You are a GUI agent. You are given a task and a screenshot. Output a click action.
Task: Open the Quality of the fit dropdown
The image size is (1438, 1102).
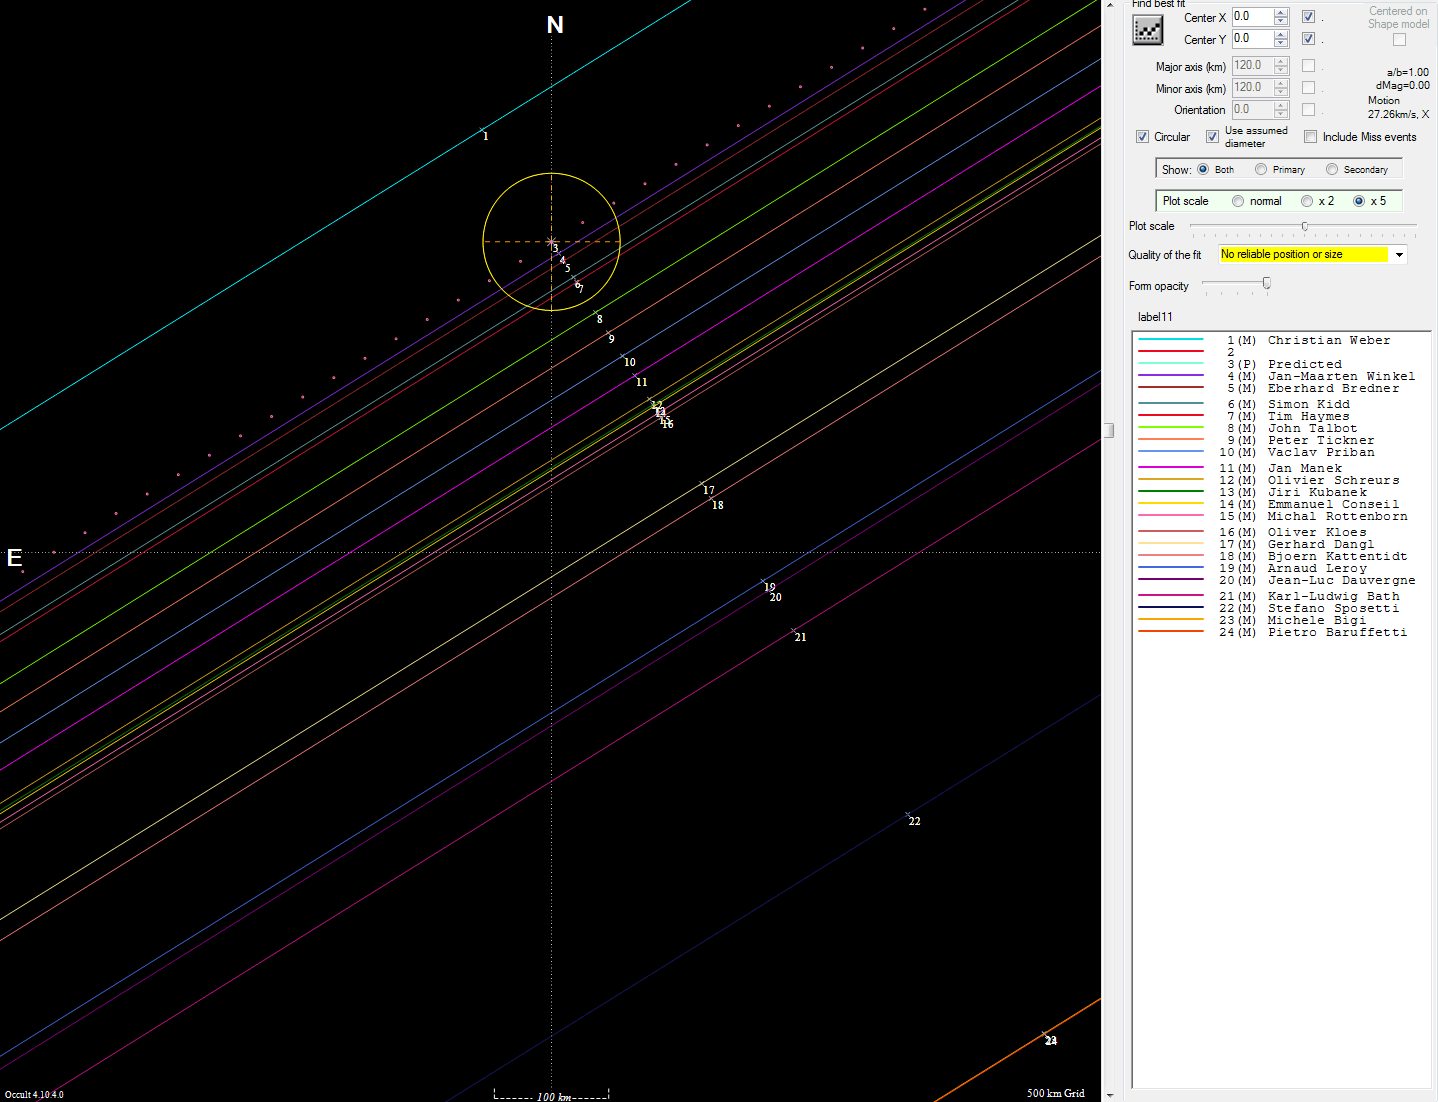[1399, 255]
